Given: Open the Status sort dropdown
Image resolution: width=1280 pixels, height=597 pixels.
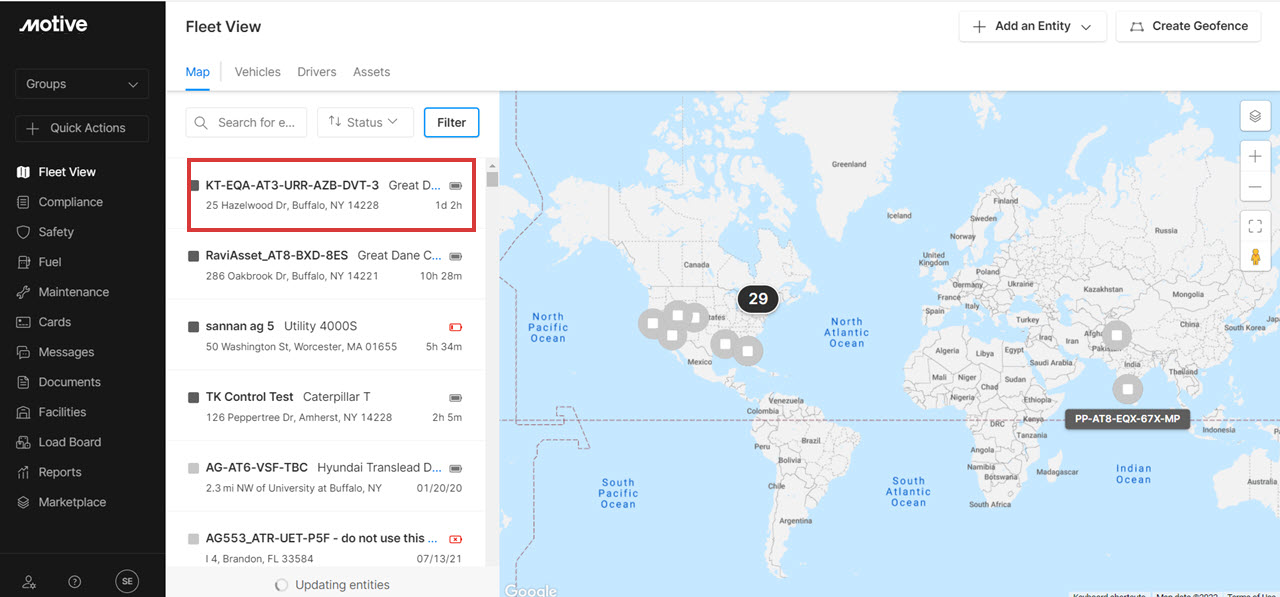Looking at the screenshot, I should click(363, 122).
